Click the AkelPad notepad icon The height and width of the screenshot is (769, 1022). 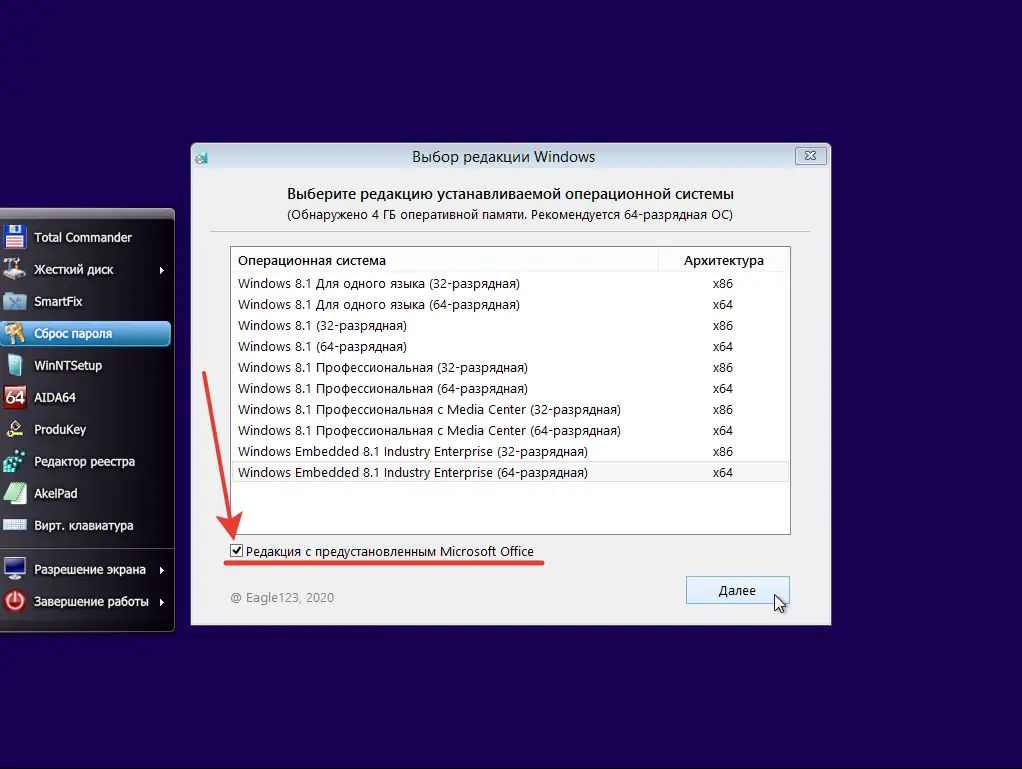pyautogui.click(x=14, y=493)
